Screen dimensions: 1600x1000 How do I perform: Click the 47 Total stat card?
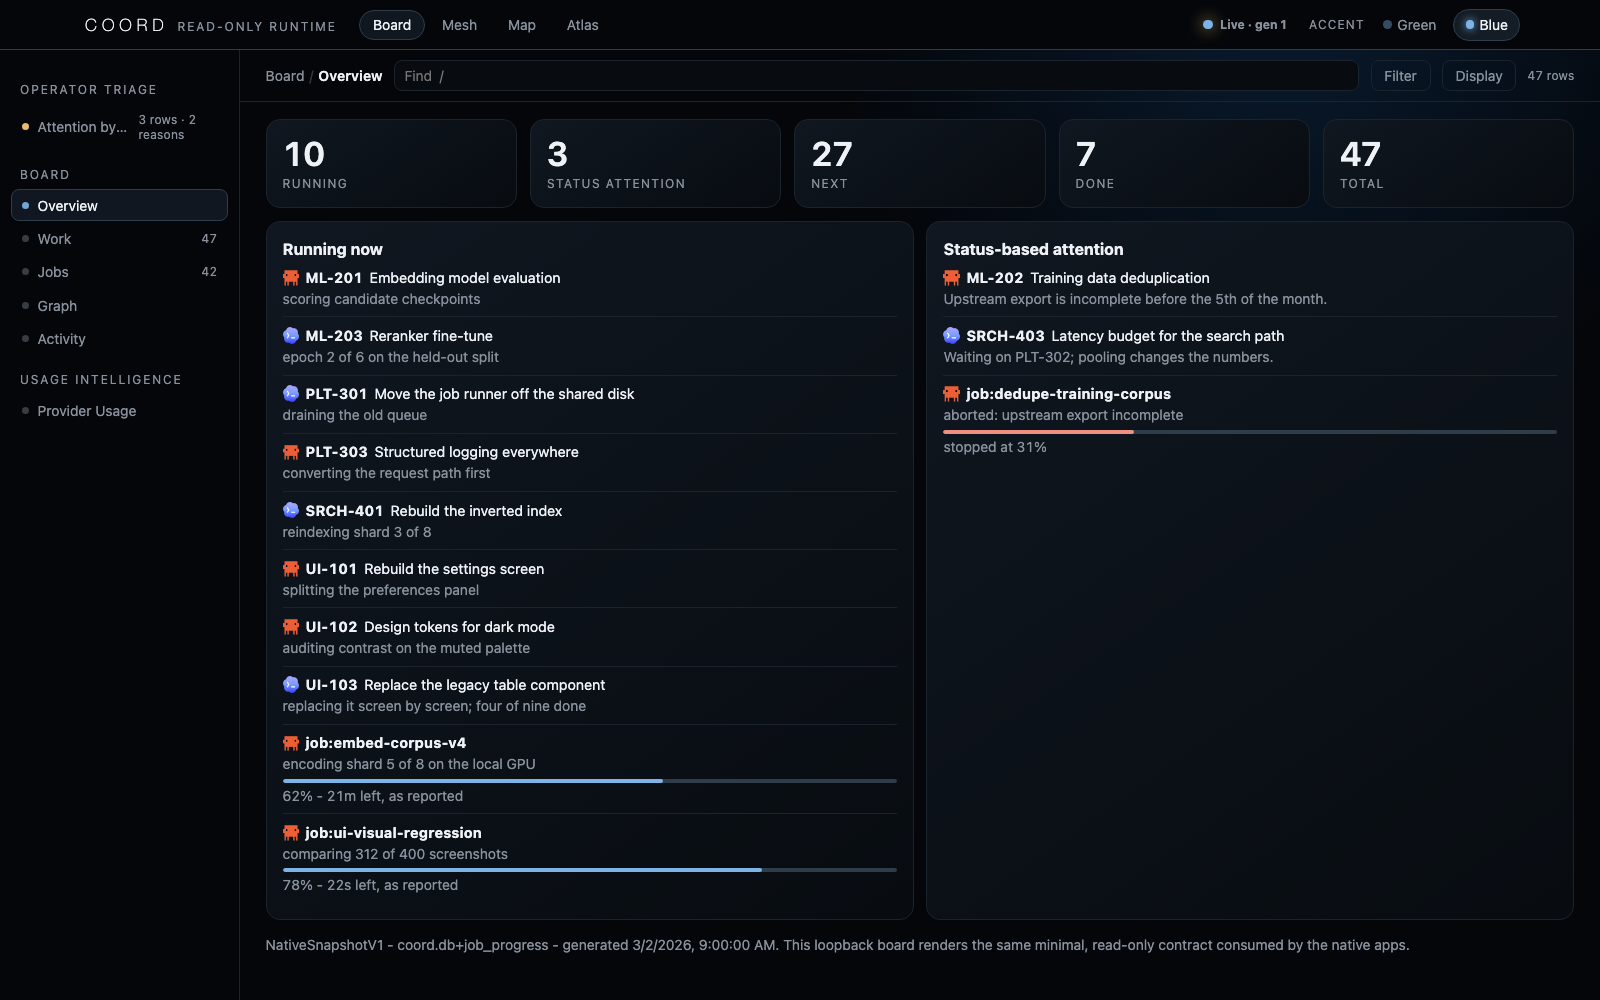coord(1448,164)
